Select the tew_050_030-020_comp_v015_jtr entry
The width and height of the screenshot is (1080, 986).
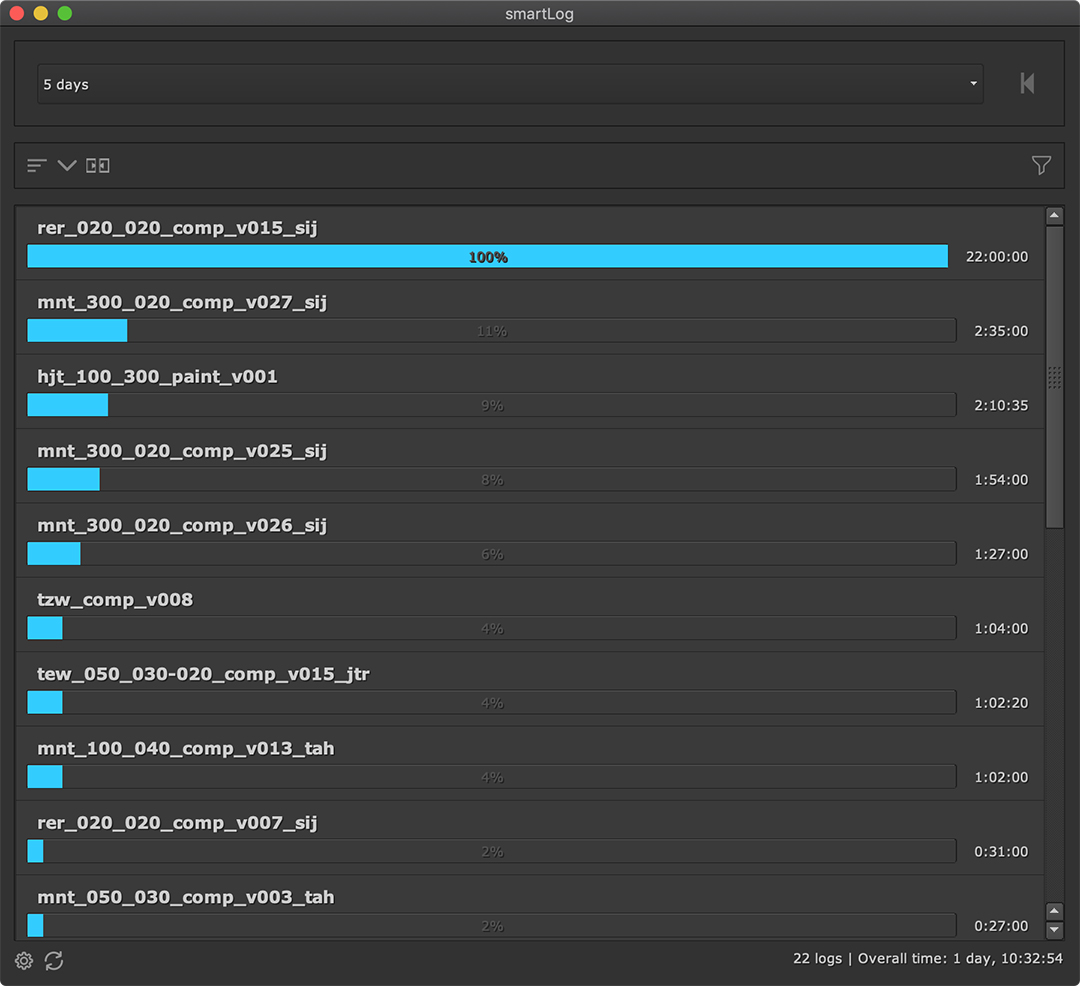203,674
